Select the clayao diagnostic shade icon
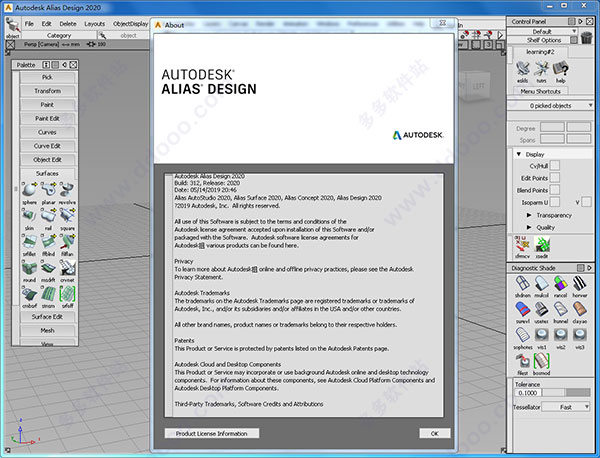This screenshot has height=458, width=600. coord(580,310)
